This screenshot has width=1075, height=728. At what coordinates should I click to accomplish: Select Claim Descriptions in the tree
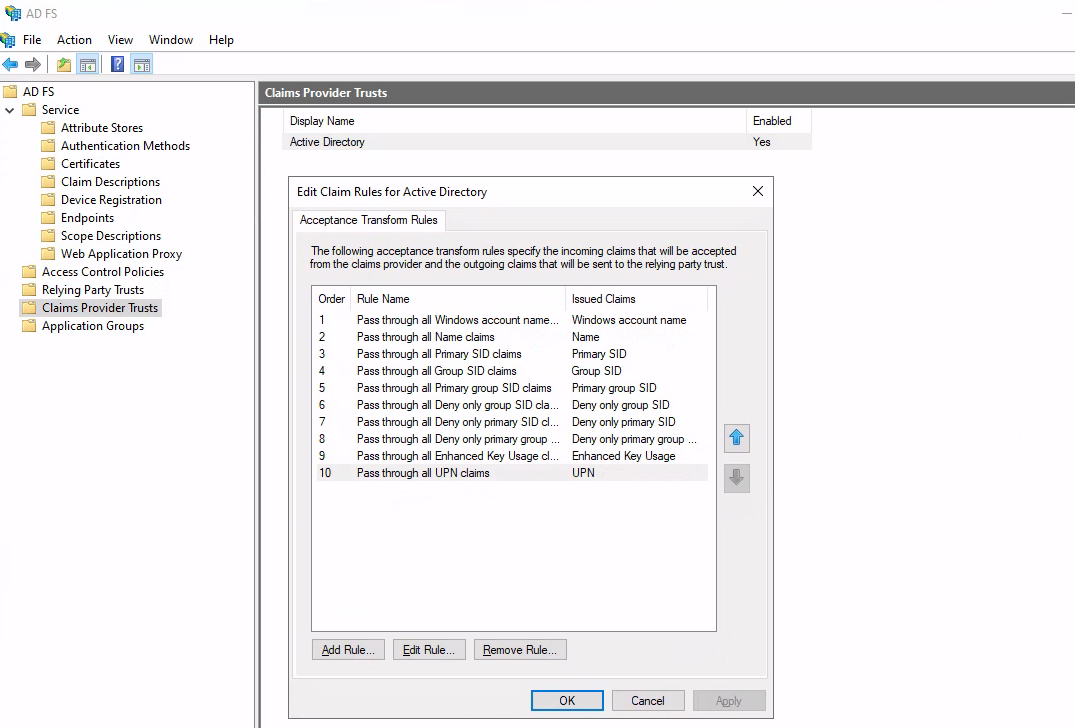pos(110,182)
